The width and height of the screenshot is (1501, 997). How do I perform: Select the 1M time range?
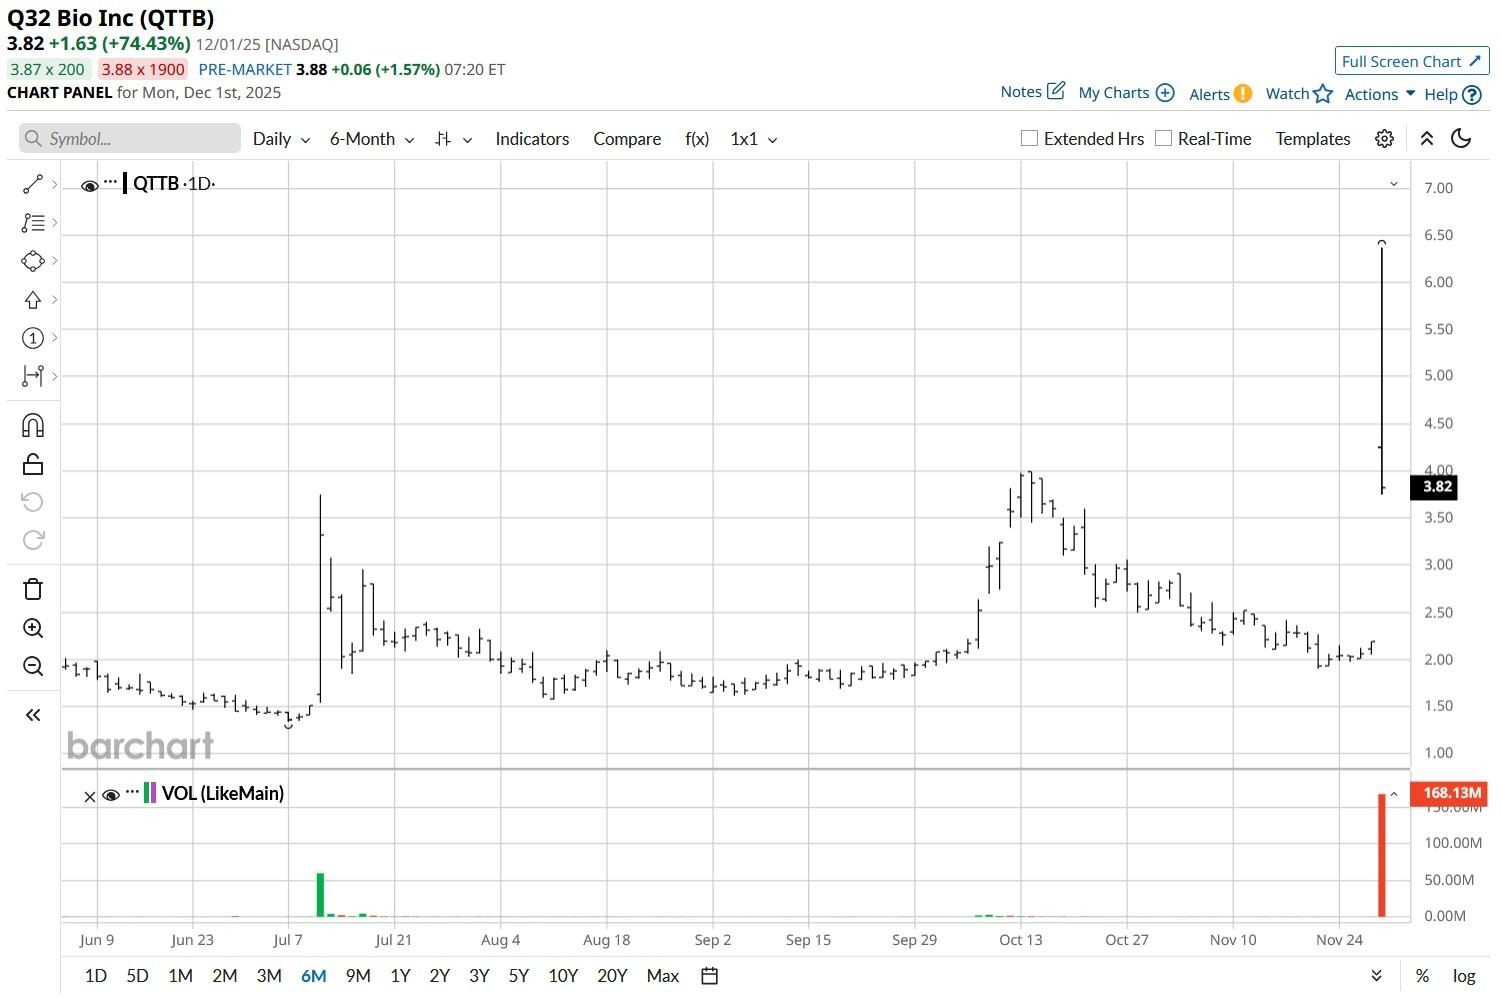click(180, 976)
